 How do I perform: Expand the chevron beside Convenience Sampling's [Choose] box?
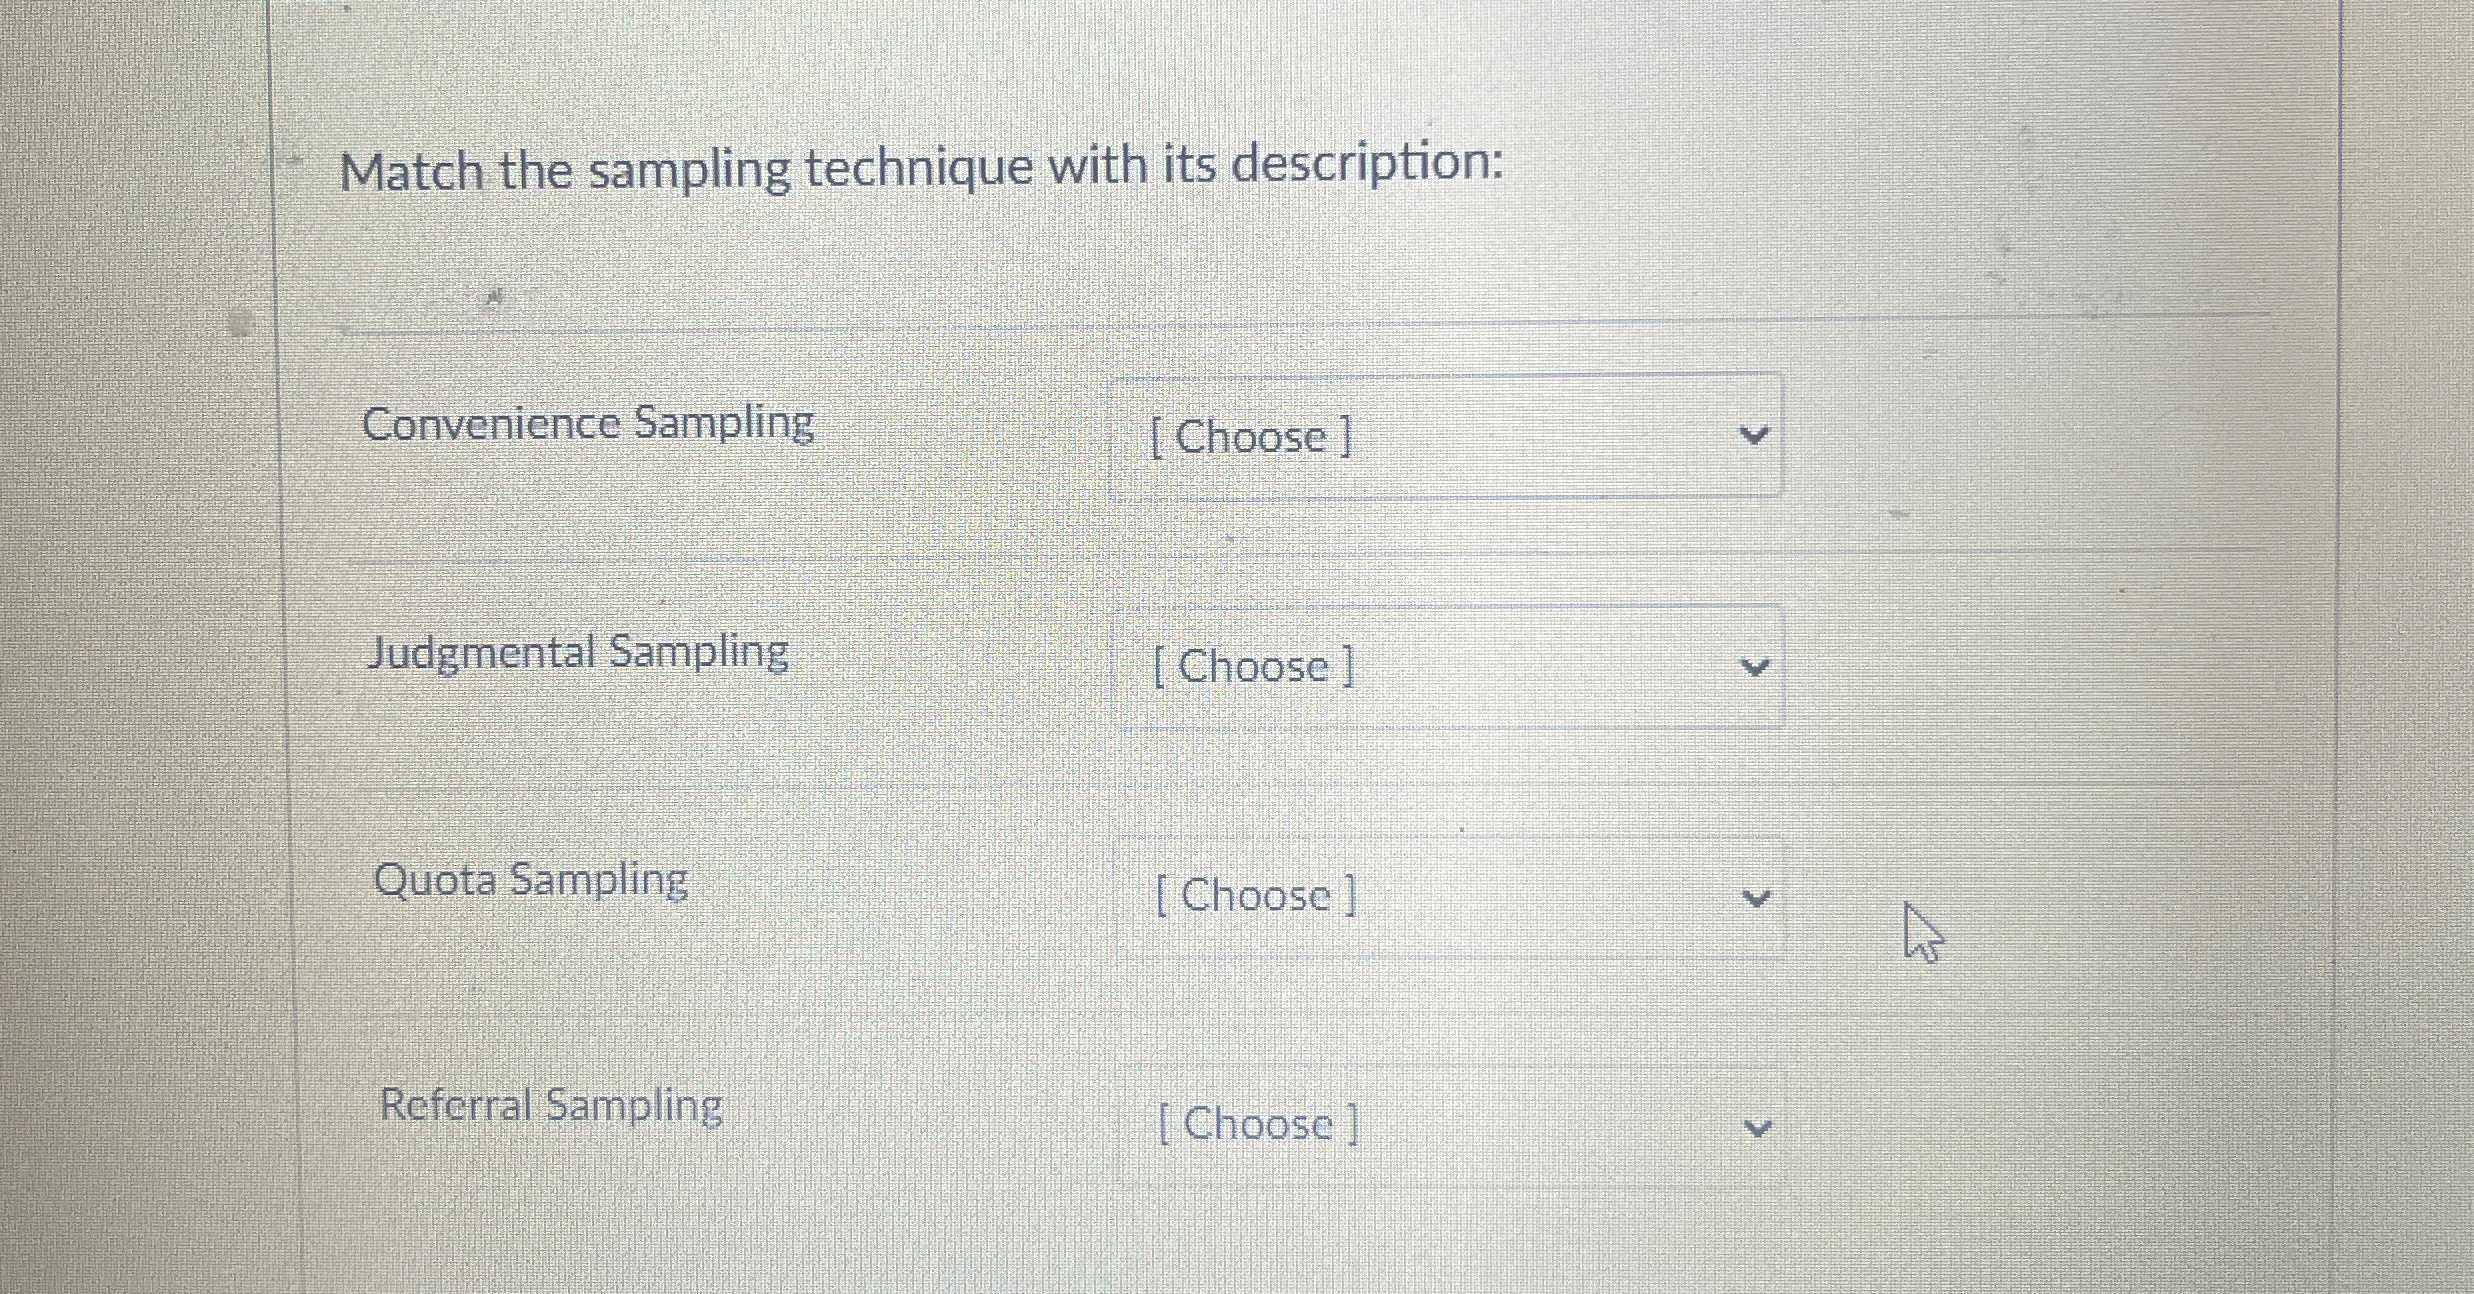tap(1757, 435)
